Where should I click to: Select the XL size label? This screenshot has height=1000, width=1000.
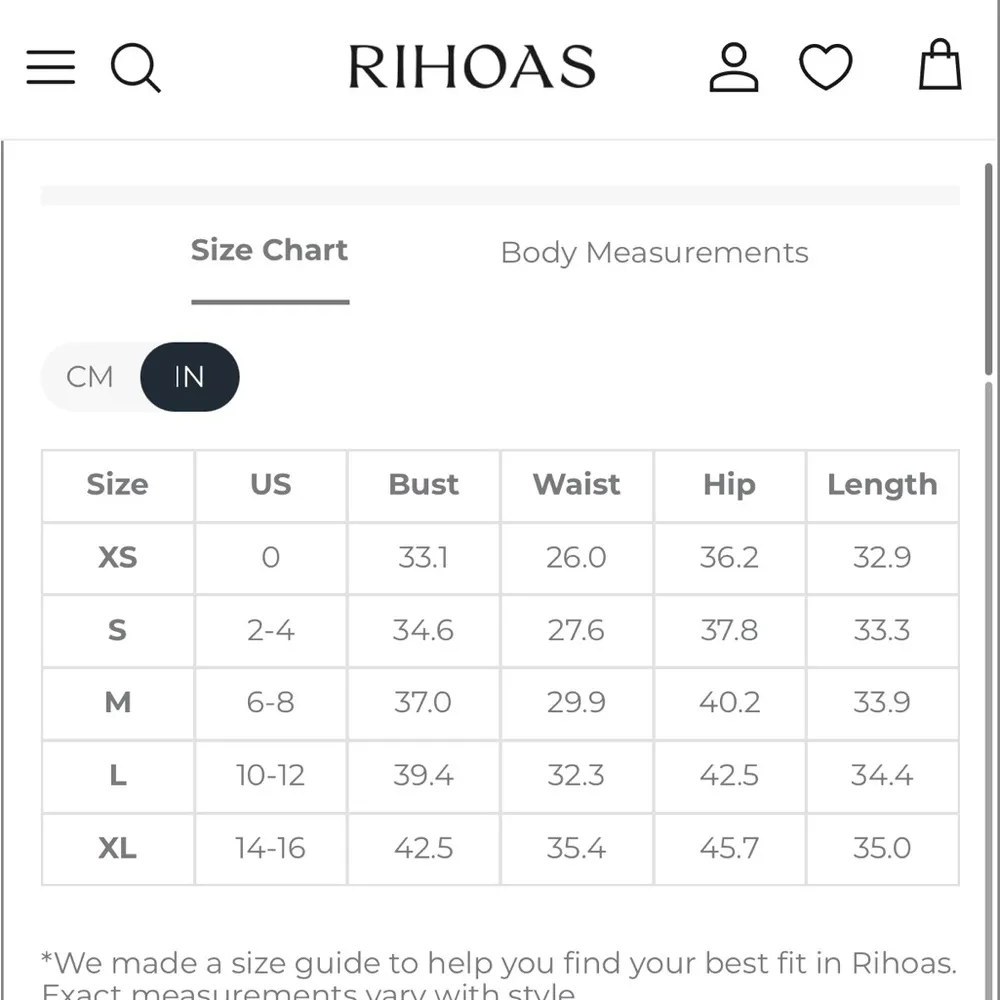(x=117, y=848)
